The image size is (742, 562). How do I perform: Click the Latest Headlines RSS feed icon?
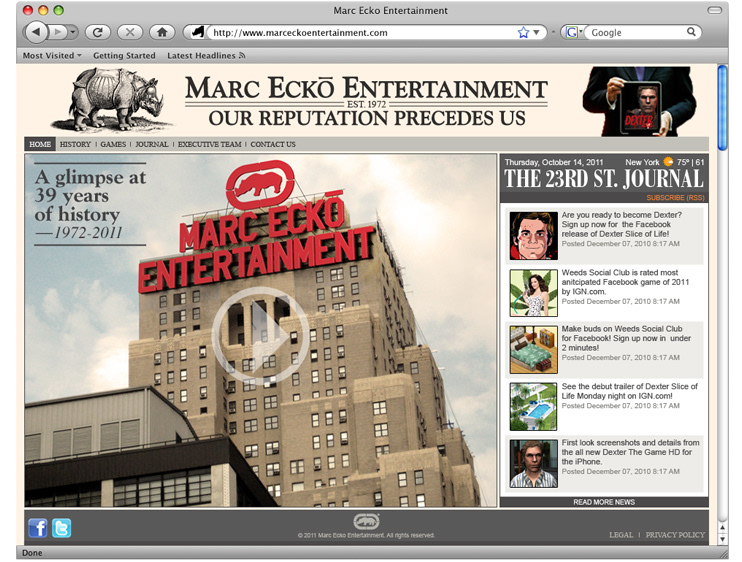[x=242, y=55]
